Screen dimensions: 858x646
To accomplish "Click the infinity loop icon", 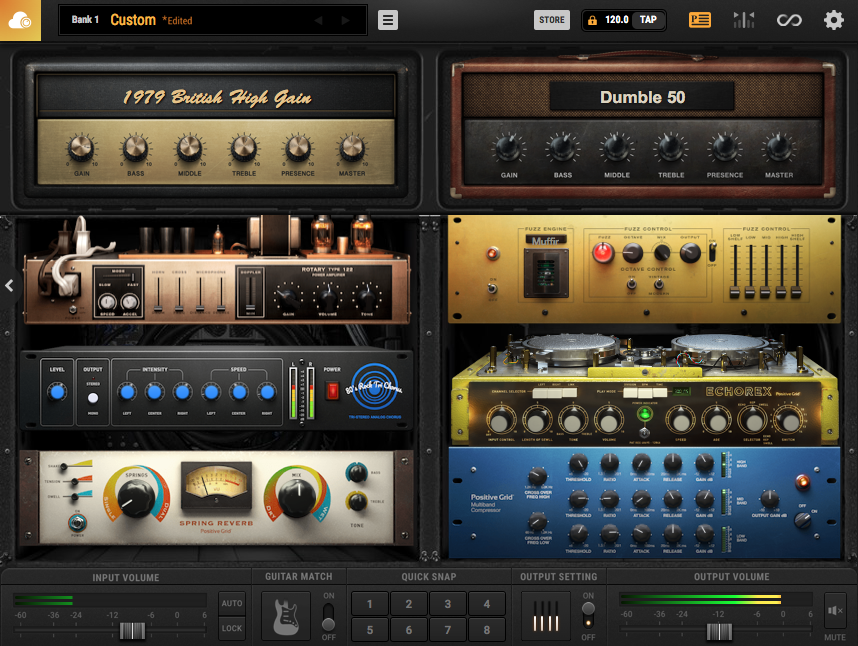I will pyautogui.click(x=789, y=20).
